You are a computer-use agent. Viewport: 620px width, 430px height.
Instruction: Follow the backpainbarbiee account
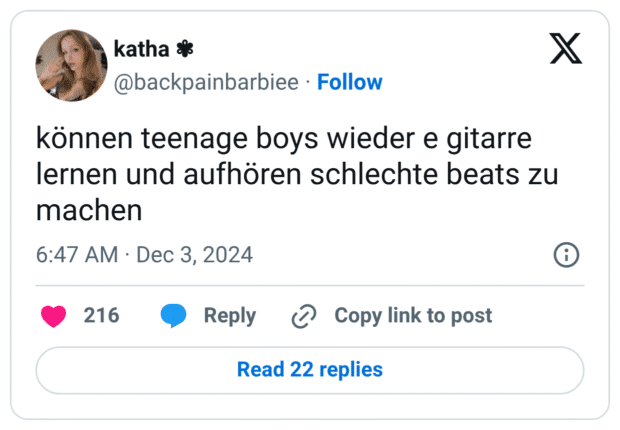tap(350, 82)
